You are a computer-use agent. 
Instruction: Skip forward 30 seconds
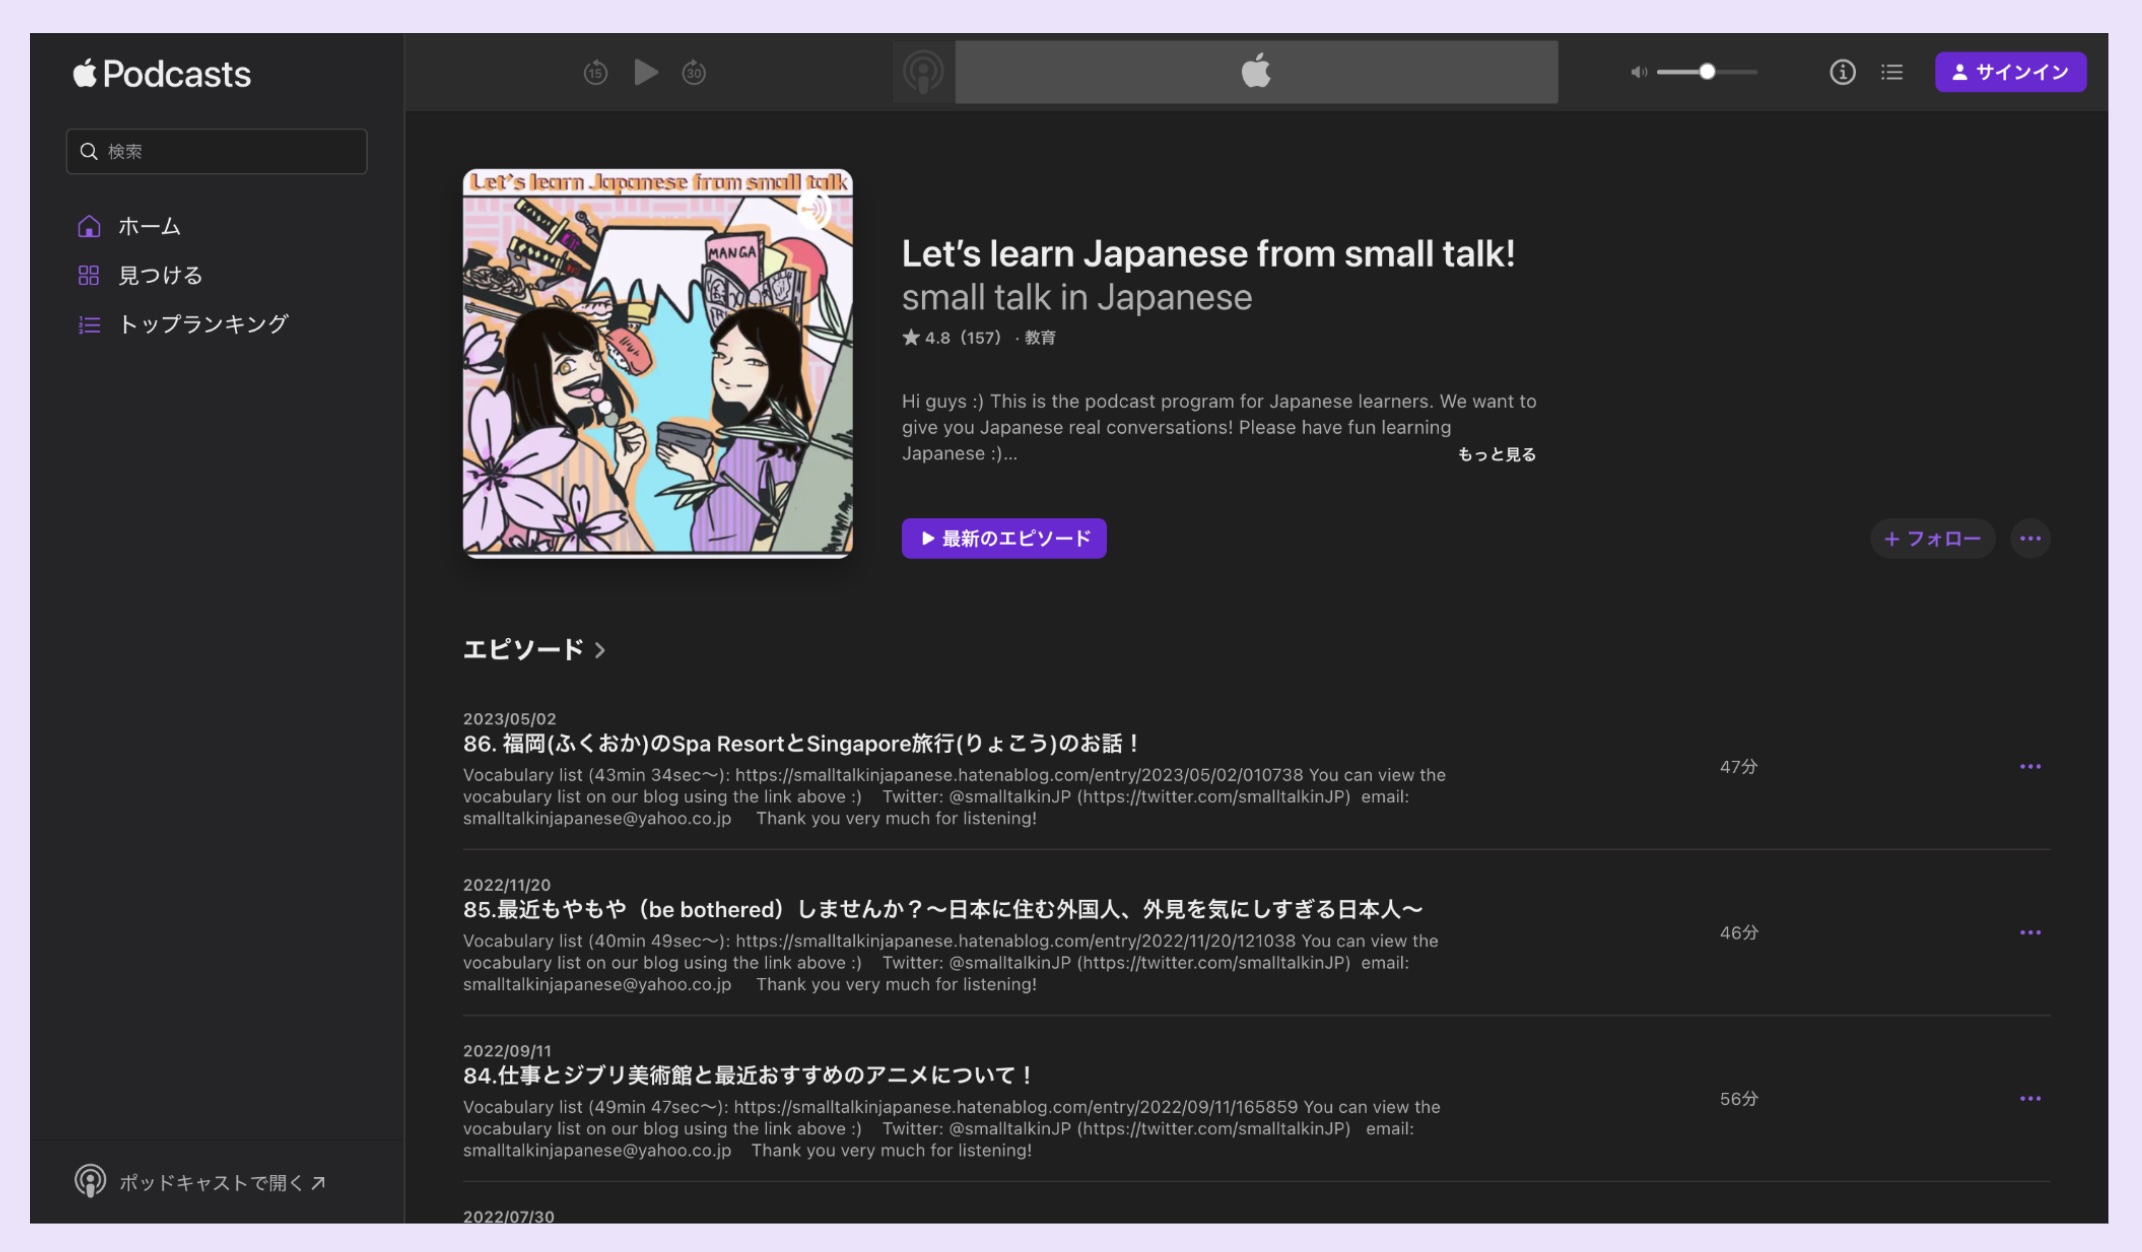(694, 72)
